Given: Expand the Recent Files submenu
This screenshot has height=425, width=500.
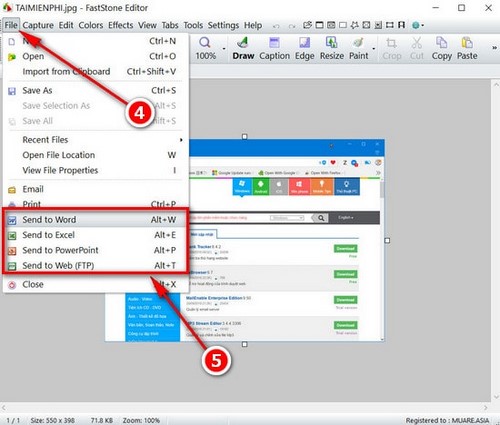Looking at the screenshot, I should point(95,140).
